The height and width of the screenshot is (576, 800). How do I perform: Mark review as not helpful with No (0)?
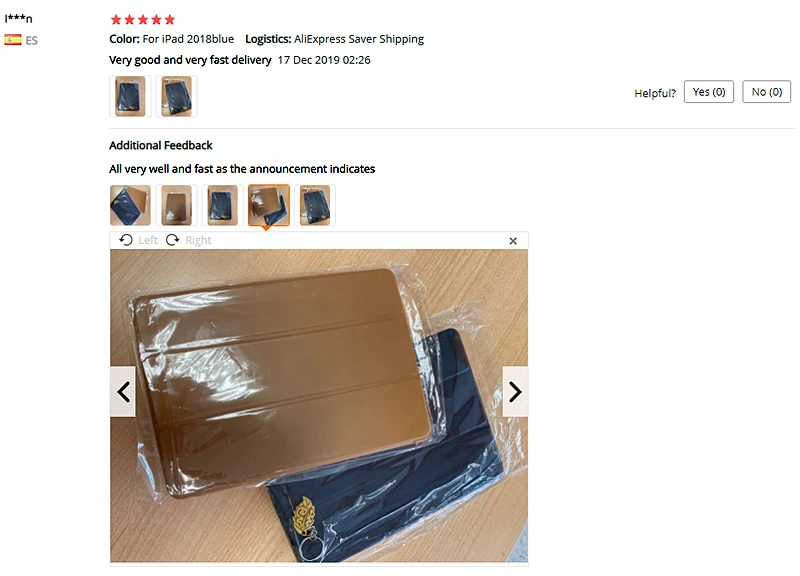pyautogui.click(x=766, y=92)
